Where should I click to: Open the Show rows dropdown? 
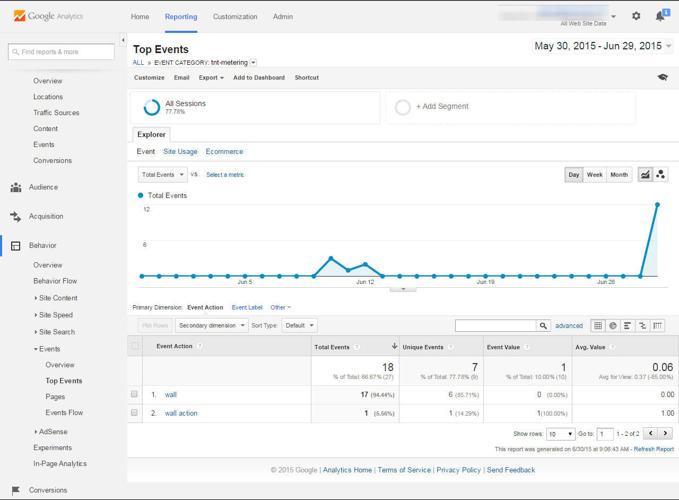(x=559, y=434)
